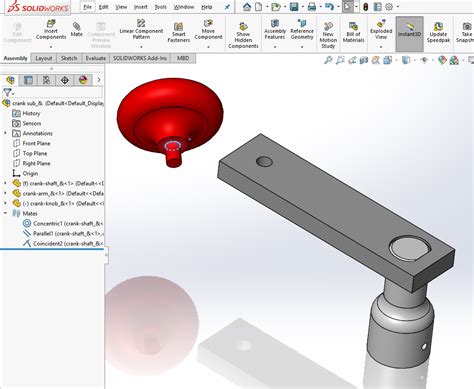474x389 pixels.
Task: Click the Open folder icon
Action: (275, 7)
